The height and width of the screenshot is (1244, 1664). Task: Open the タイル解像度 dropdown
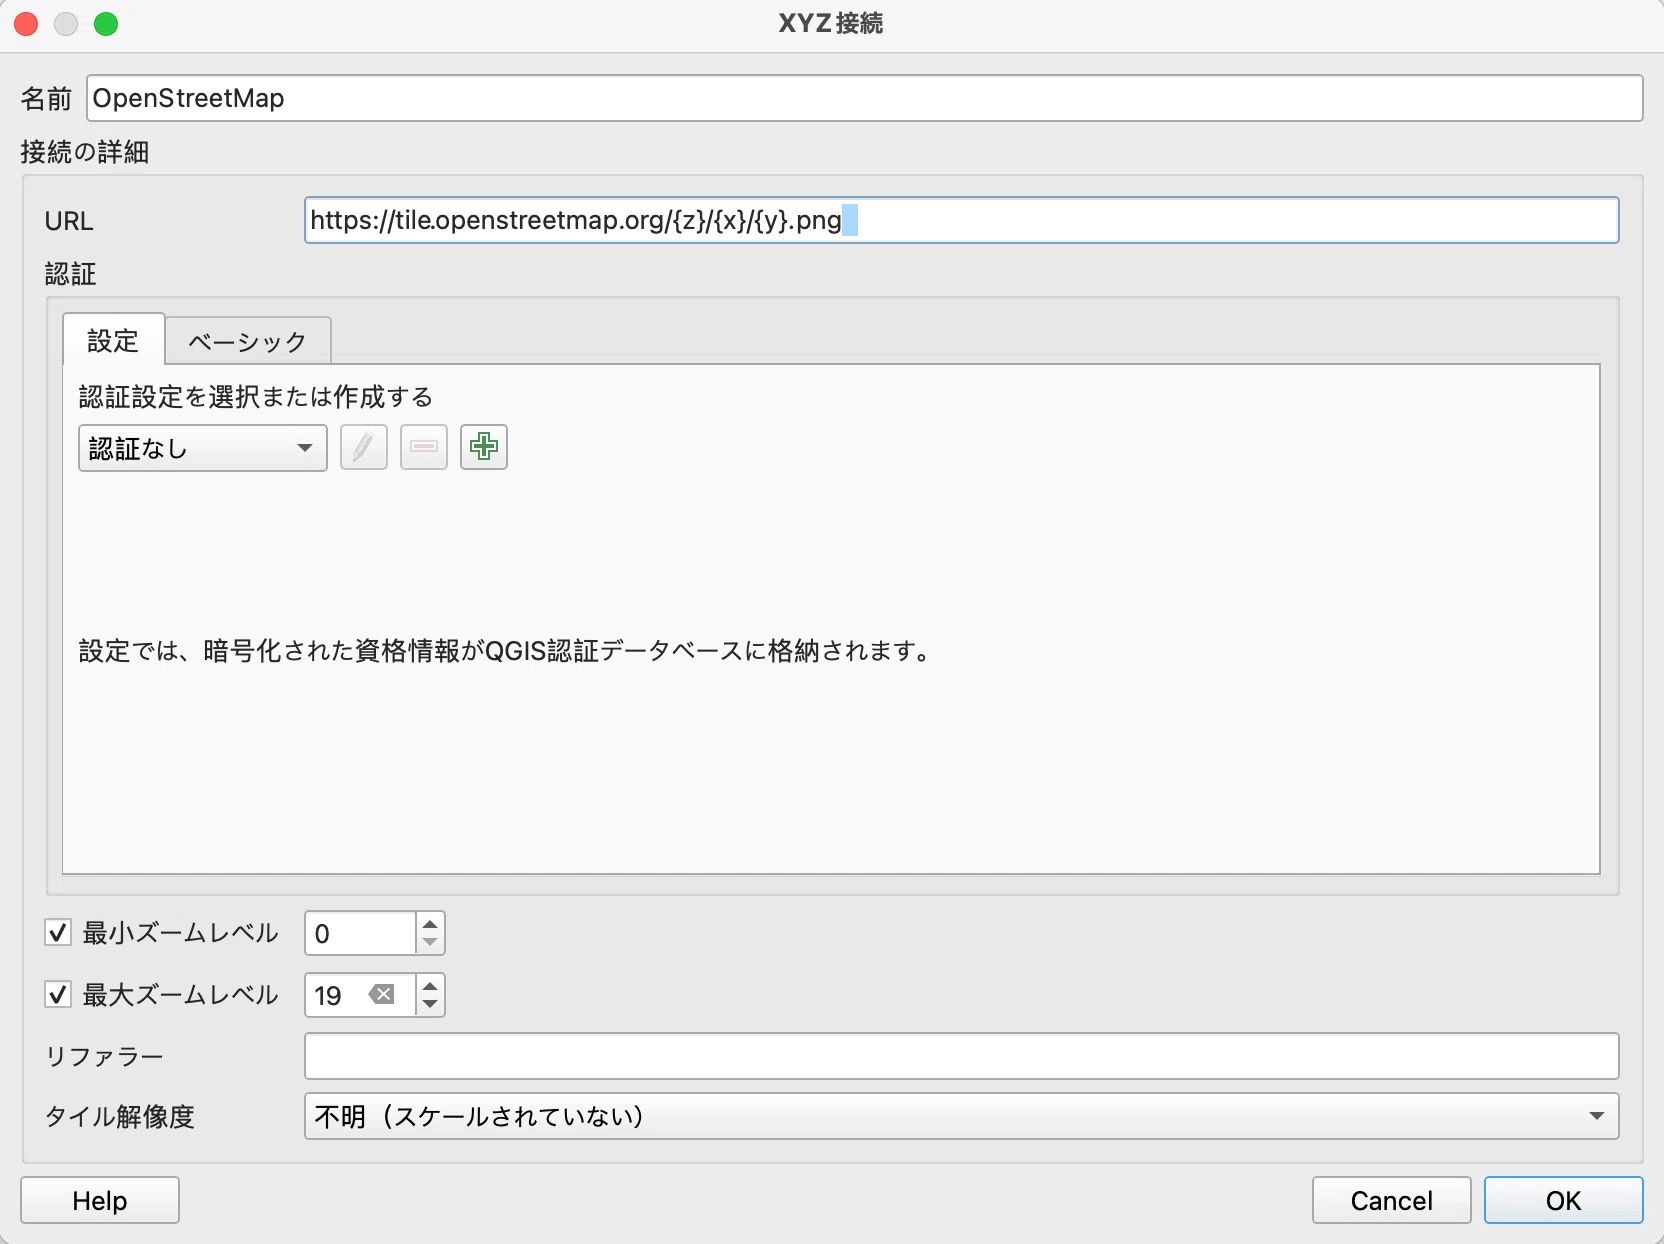pos(961,1116)
